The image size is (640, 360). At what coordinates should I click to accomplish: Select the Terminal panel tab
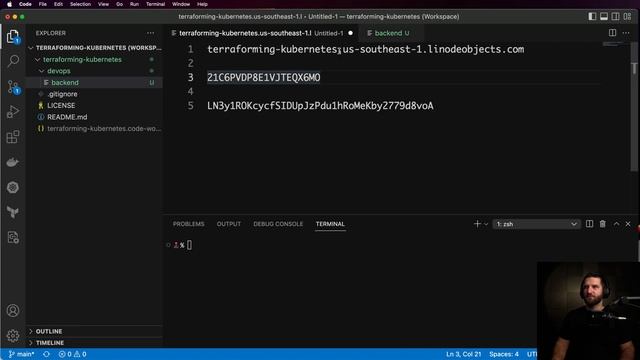click(x=330, y=224)
